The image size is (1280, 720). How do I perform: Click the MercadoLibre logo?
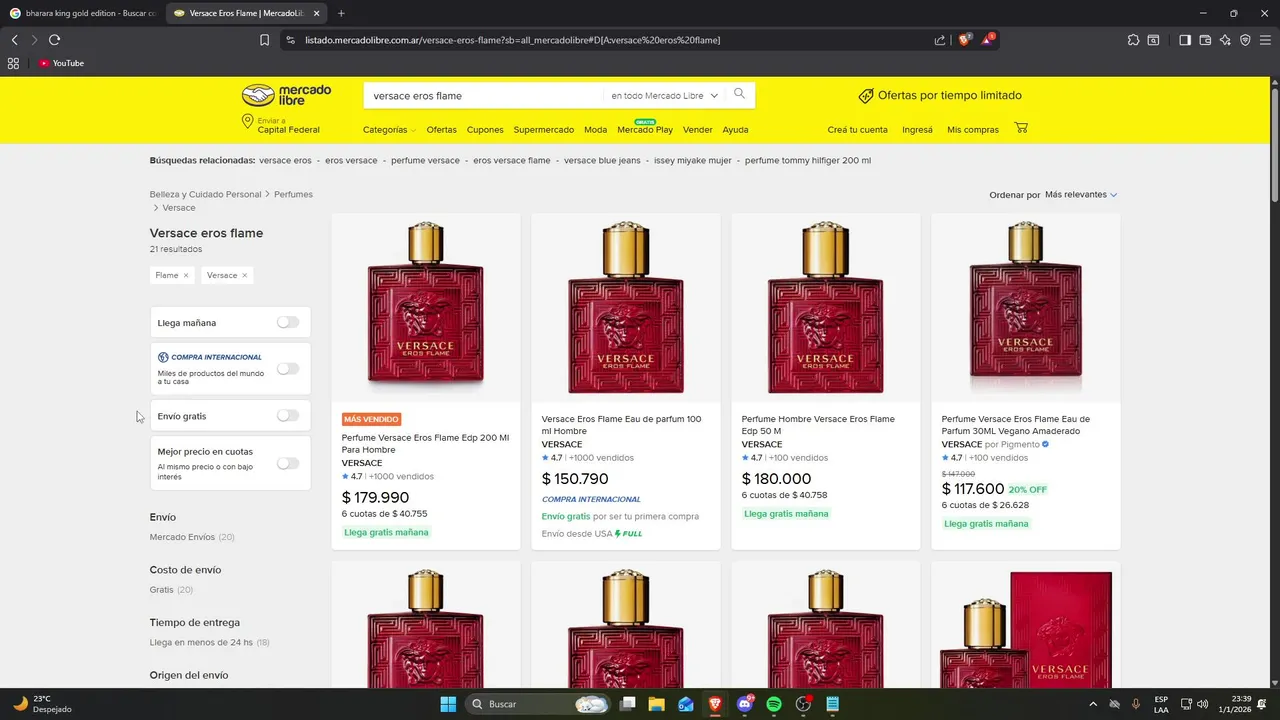tap(286, 95)
